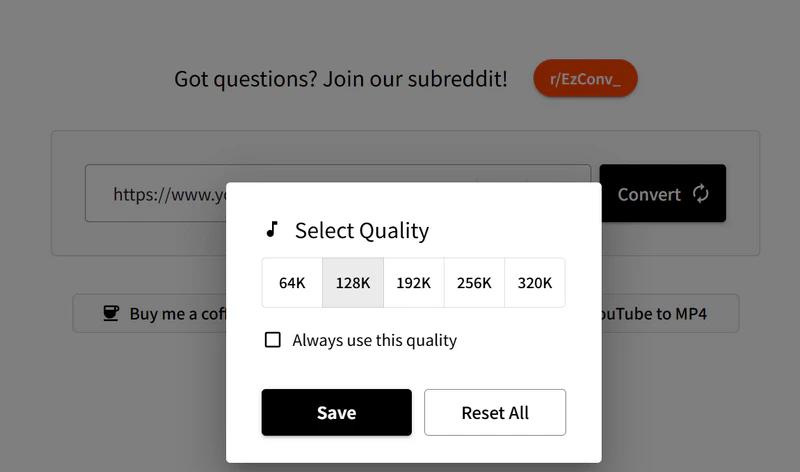Viewport: 800px width, 472px height.
Task: Click the Convert button
Action: click(x=662, y=194)
